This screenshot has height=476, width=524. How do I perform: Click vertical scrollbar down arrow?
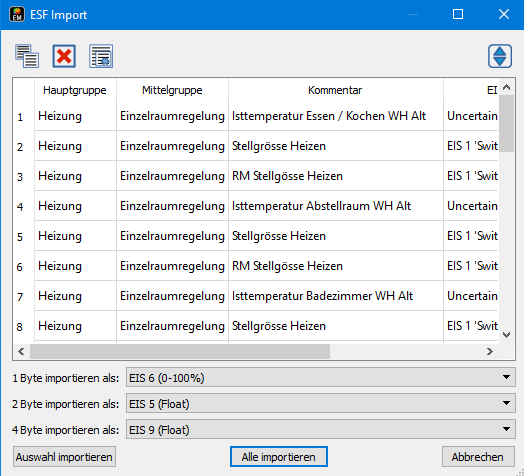coord(507,335)
